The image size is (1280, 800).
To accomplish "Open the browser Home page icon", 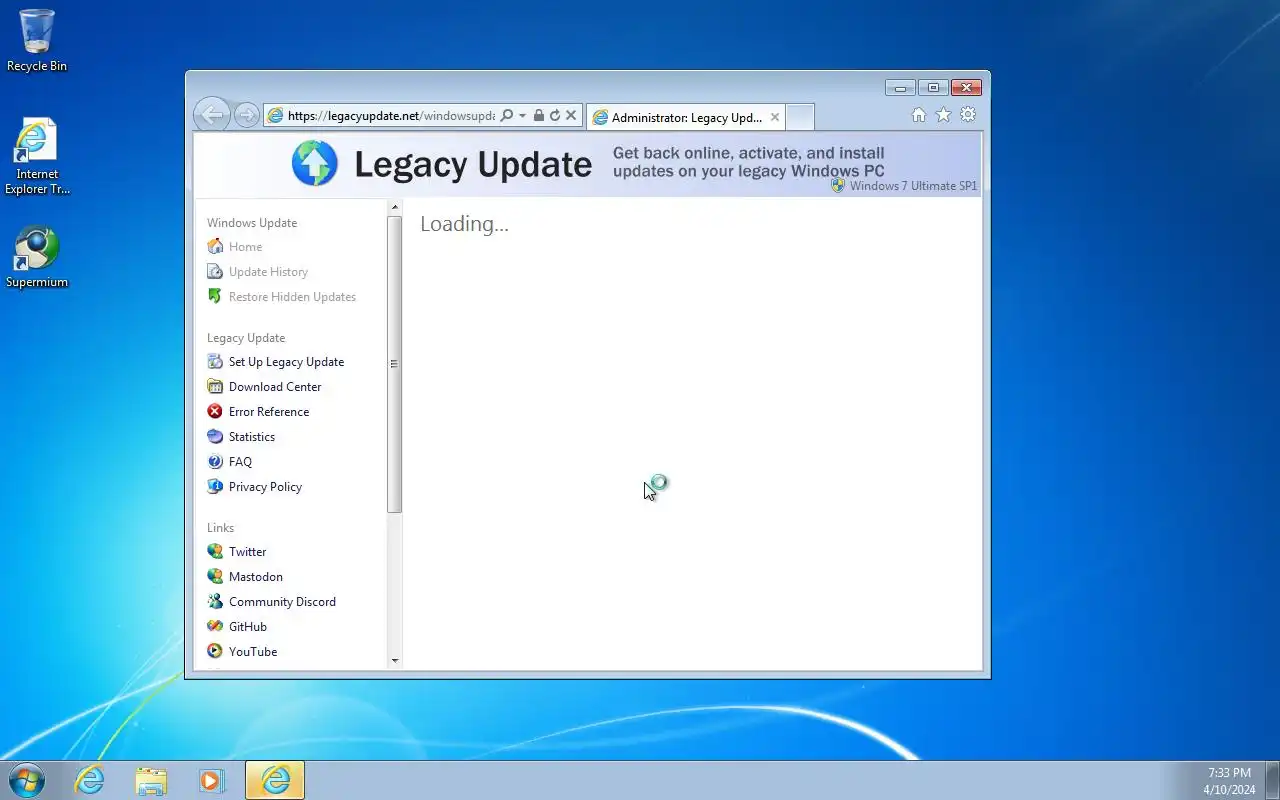I will tap(919, 115).
